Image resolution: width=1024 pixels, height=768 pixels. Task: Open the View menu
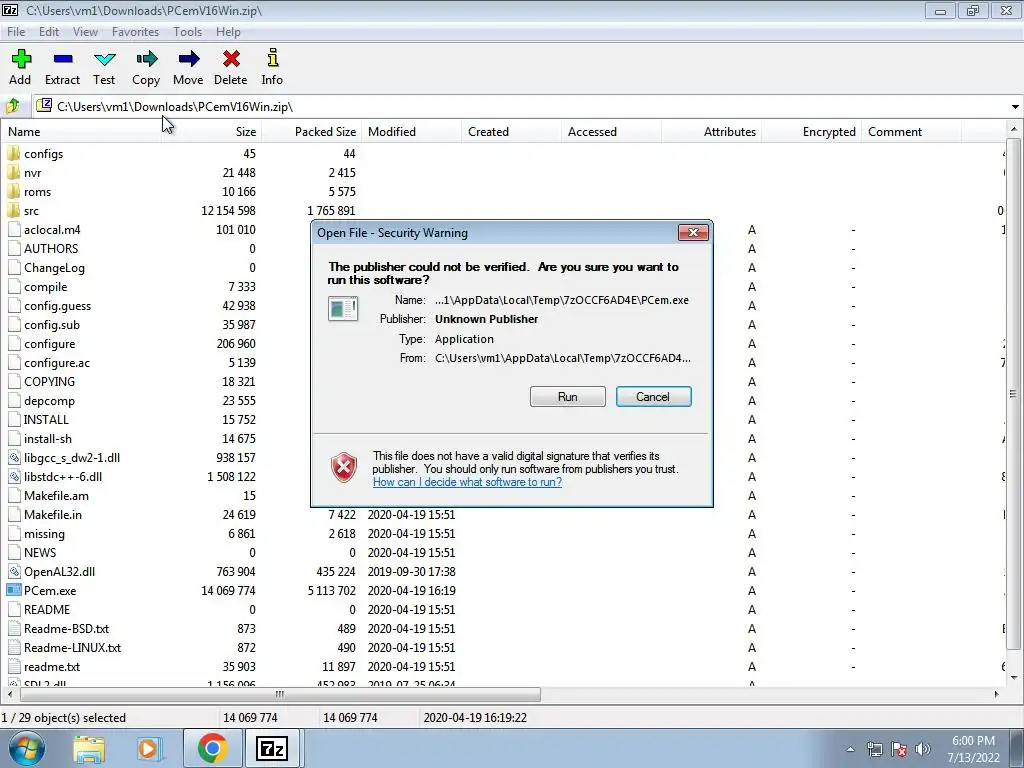point(85,31)
